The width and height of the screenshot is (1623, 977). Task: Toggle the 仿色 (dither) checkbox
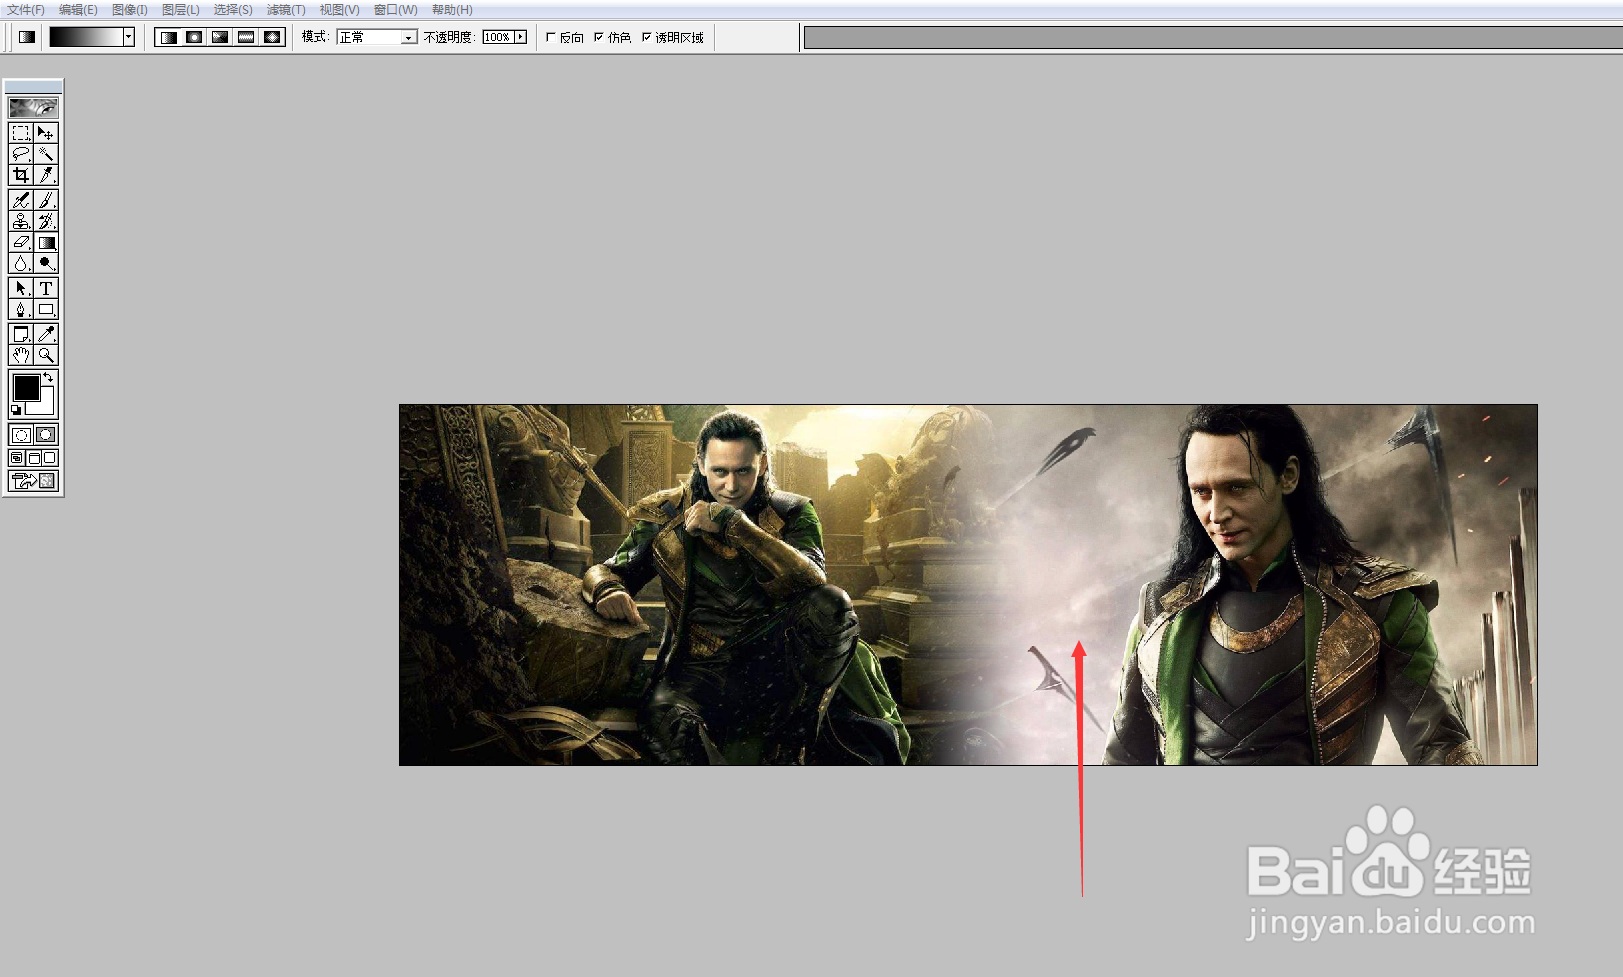pos(599,37)
